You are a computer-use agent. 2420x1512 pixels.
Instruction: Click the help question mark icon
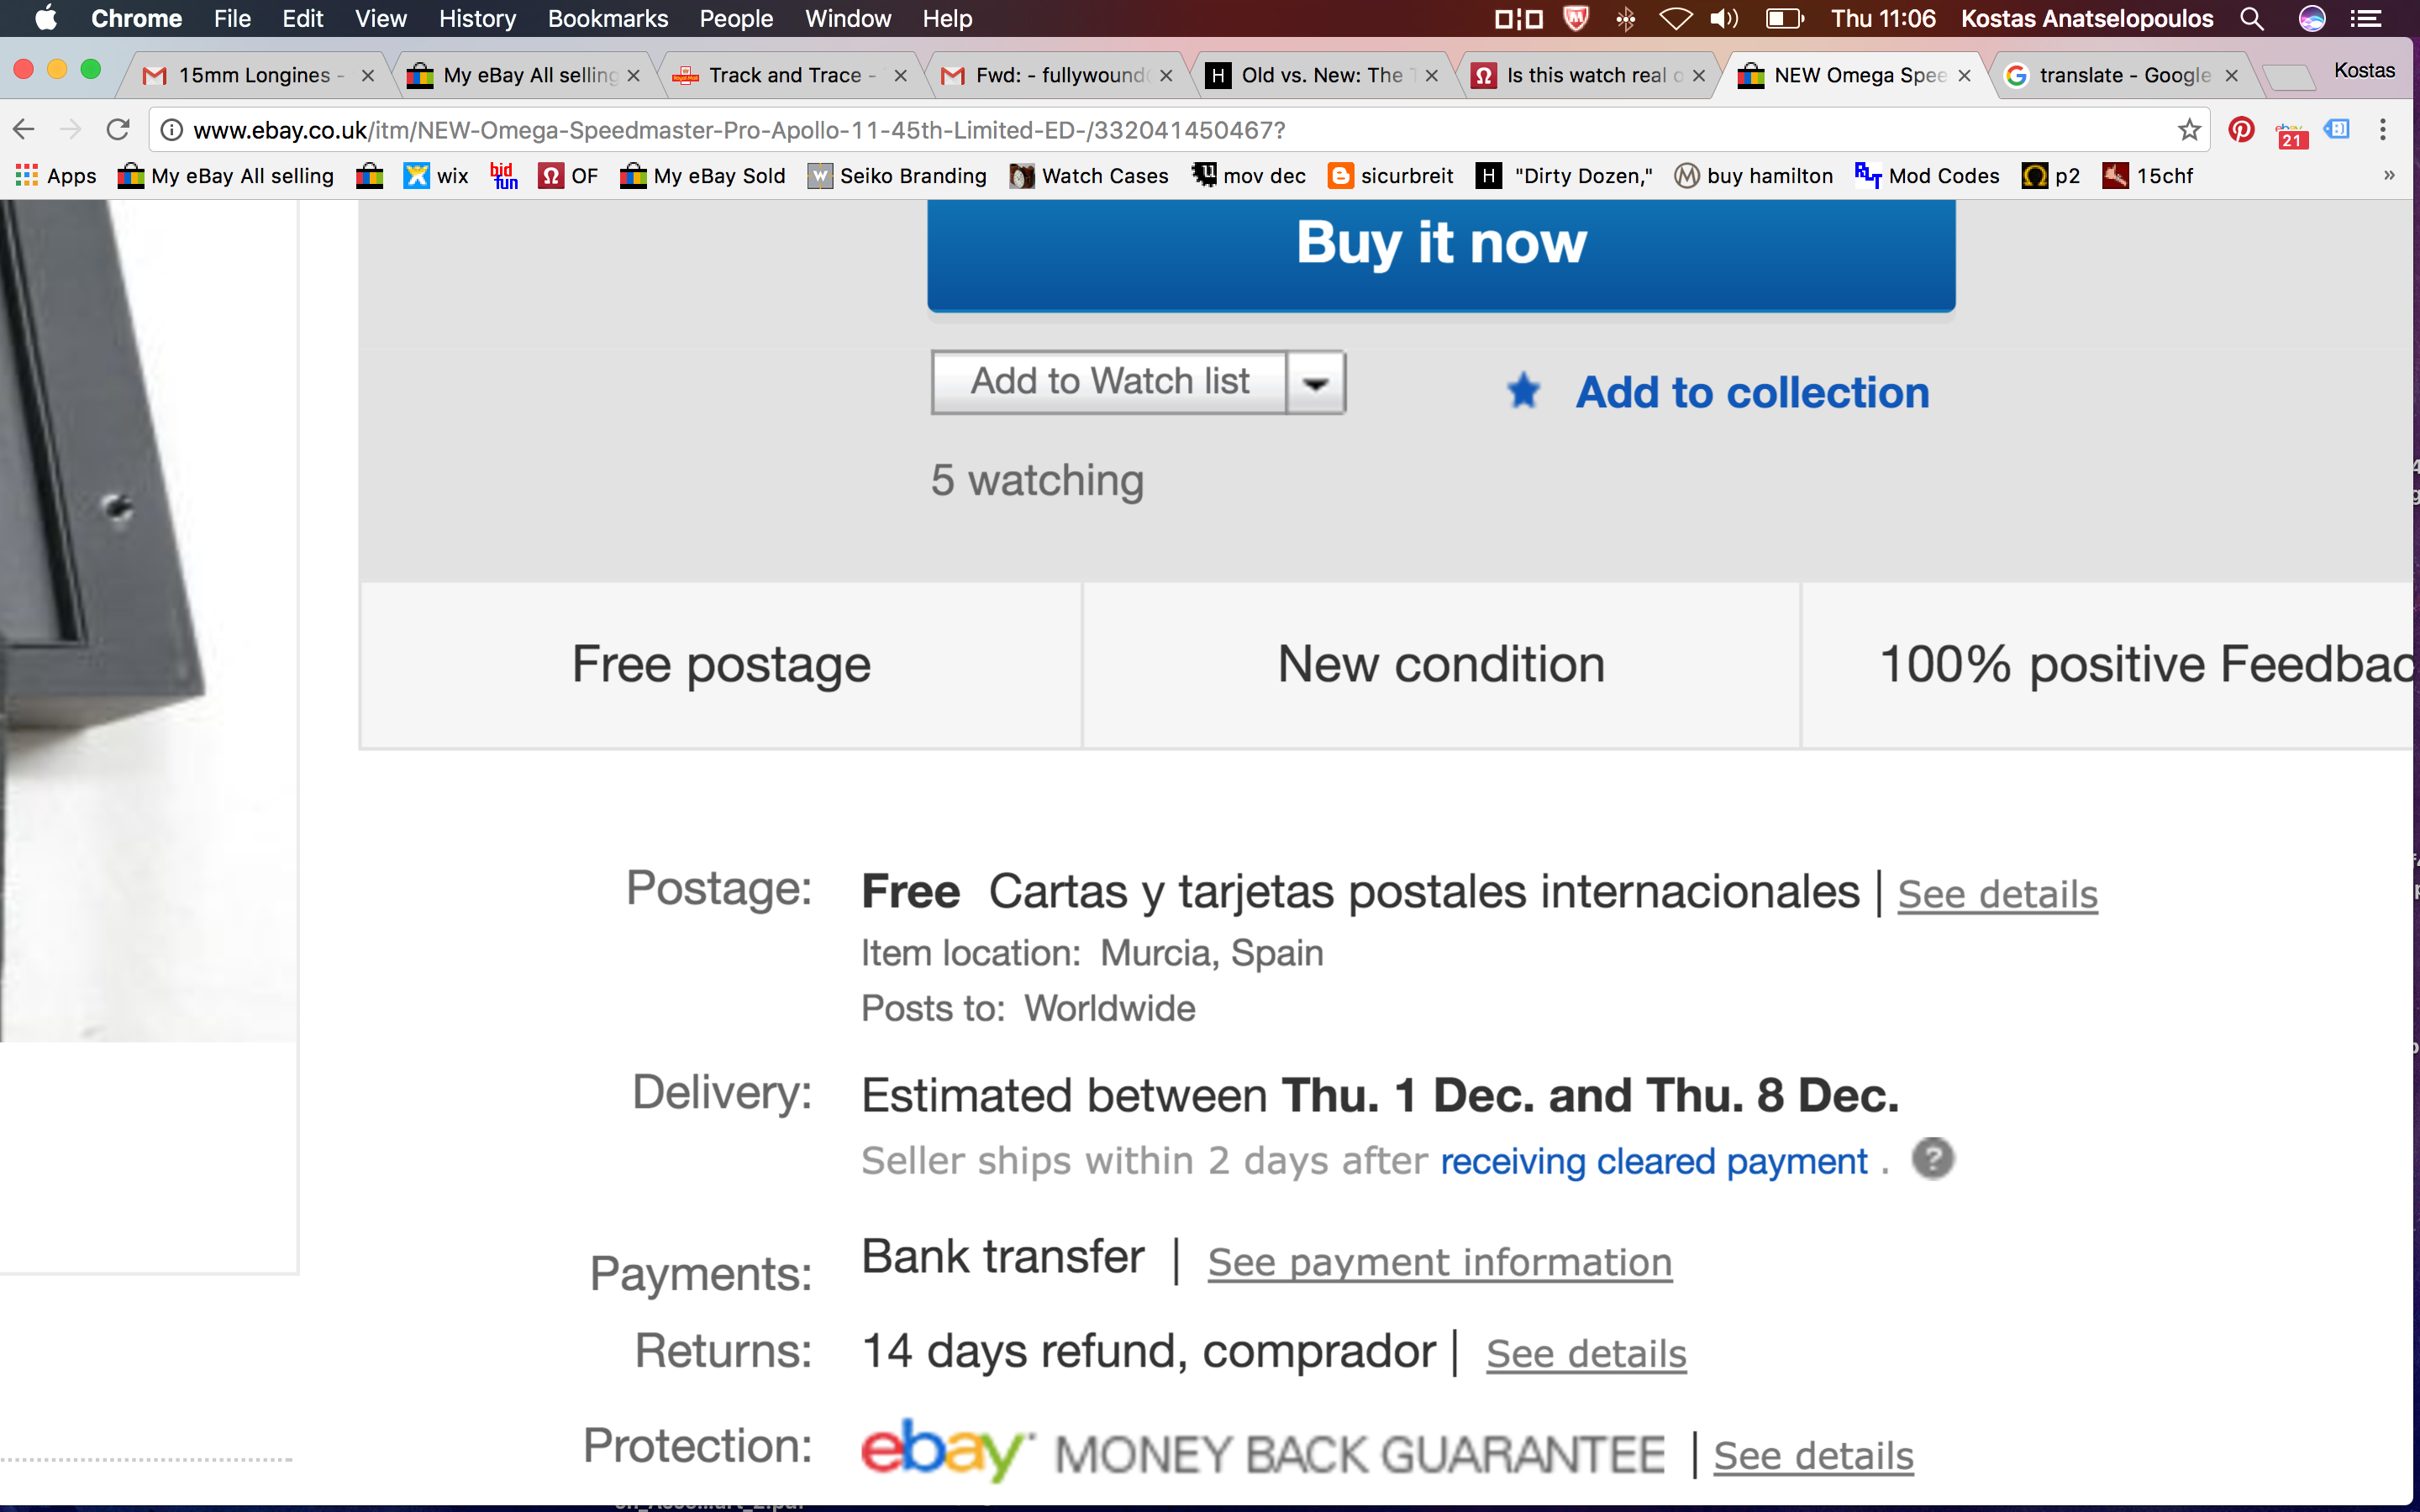tap(1932, 1159)
